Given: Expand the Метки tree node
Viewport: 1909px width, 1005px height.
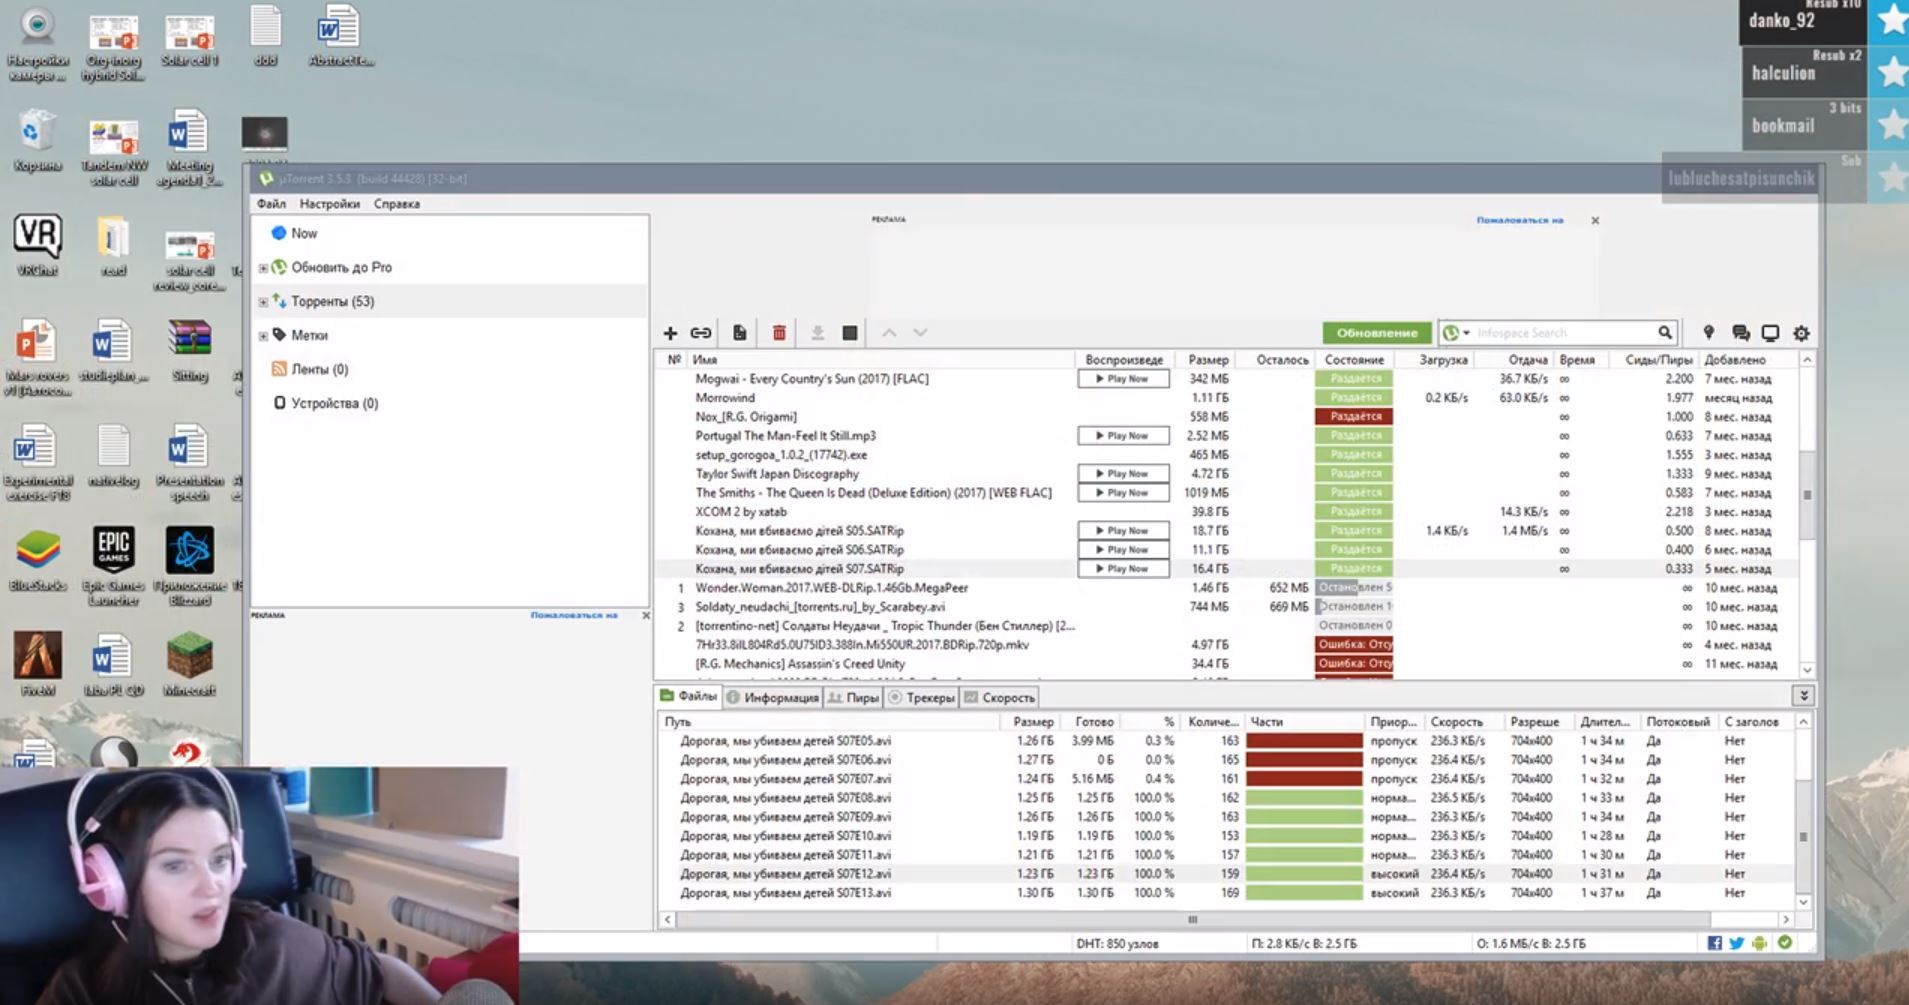Looking at the screenshot, I should (x=263, y=335).
